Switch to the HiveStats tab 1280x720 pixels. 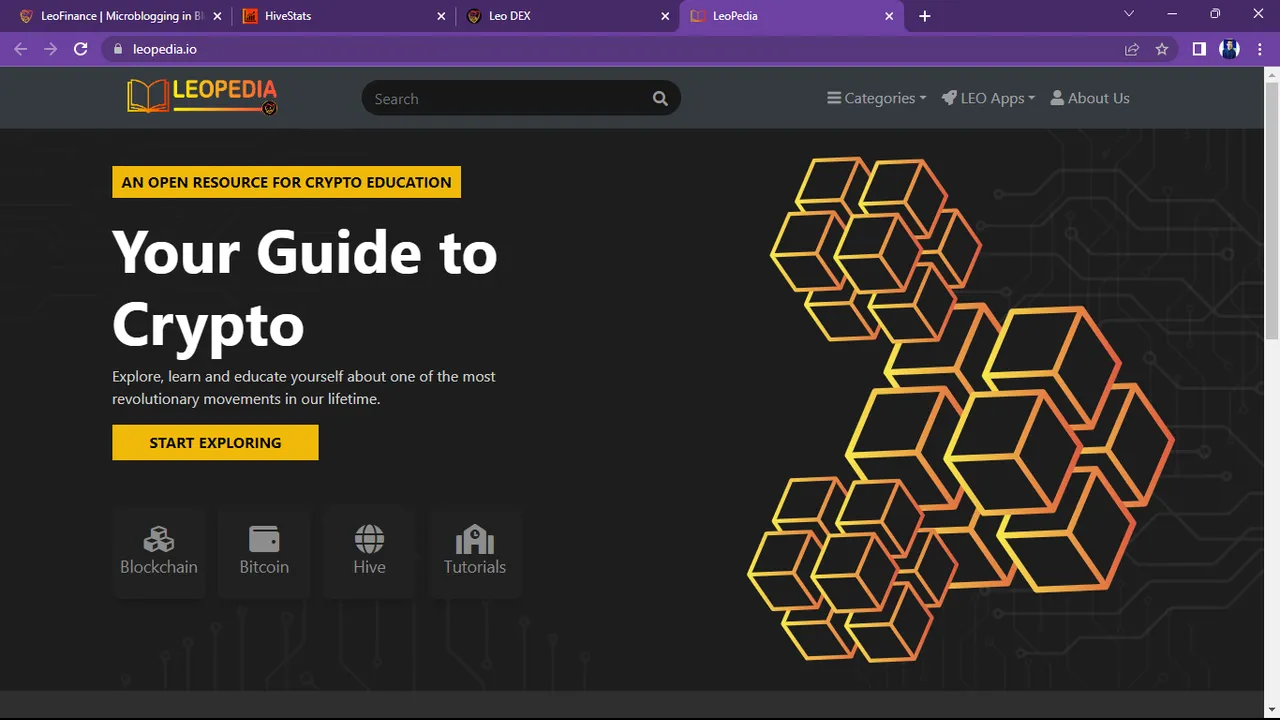tap(344, 16)
